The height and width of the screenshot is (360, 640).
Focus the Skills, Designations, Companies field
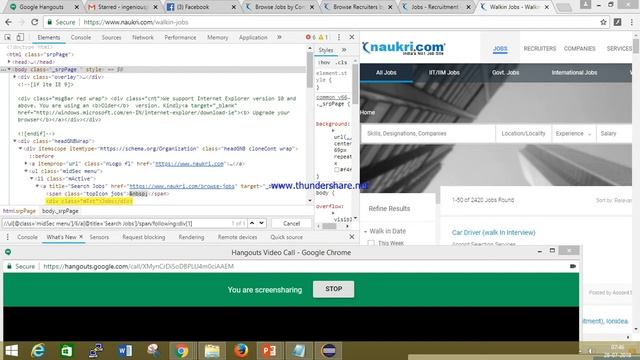pyautogui.click(x=428, y=133)
